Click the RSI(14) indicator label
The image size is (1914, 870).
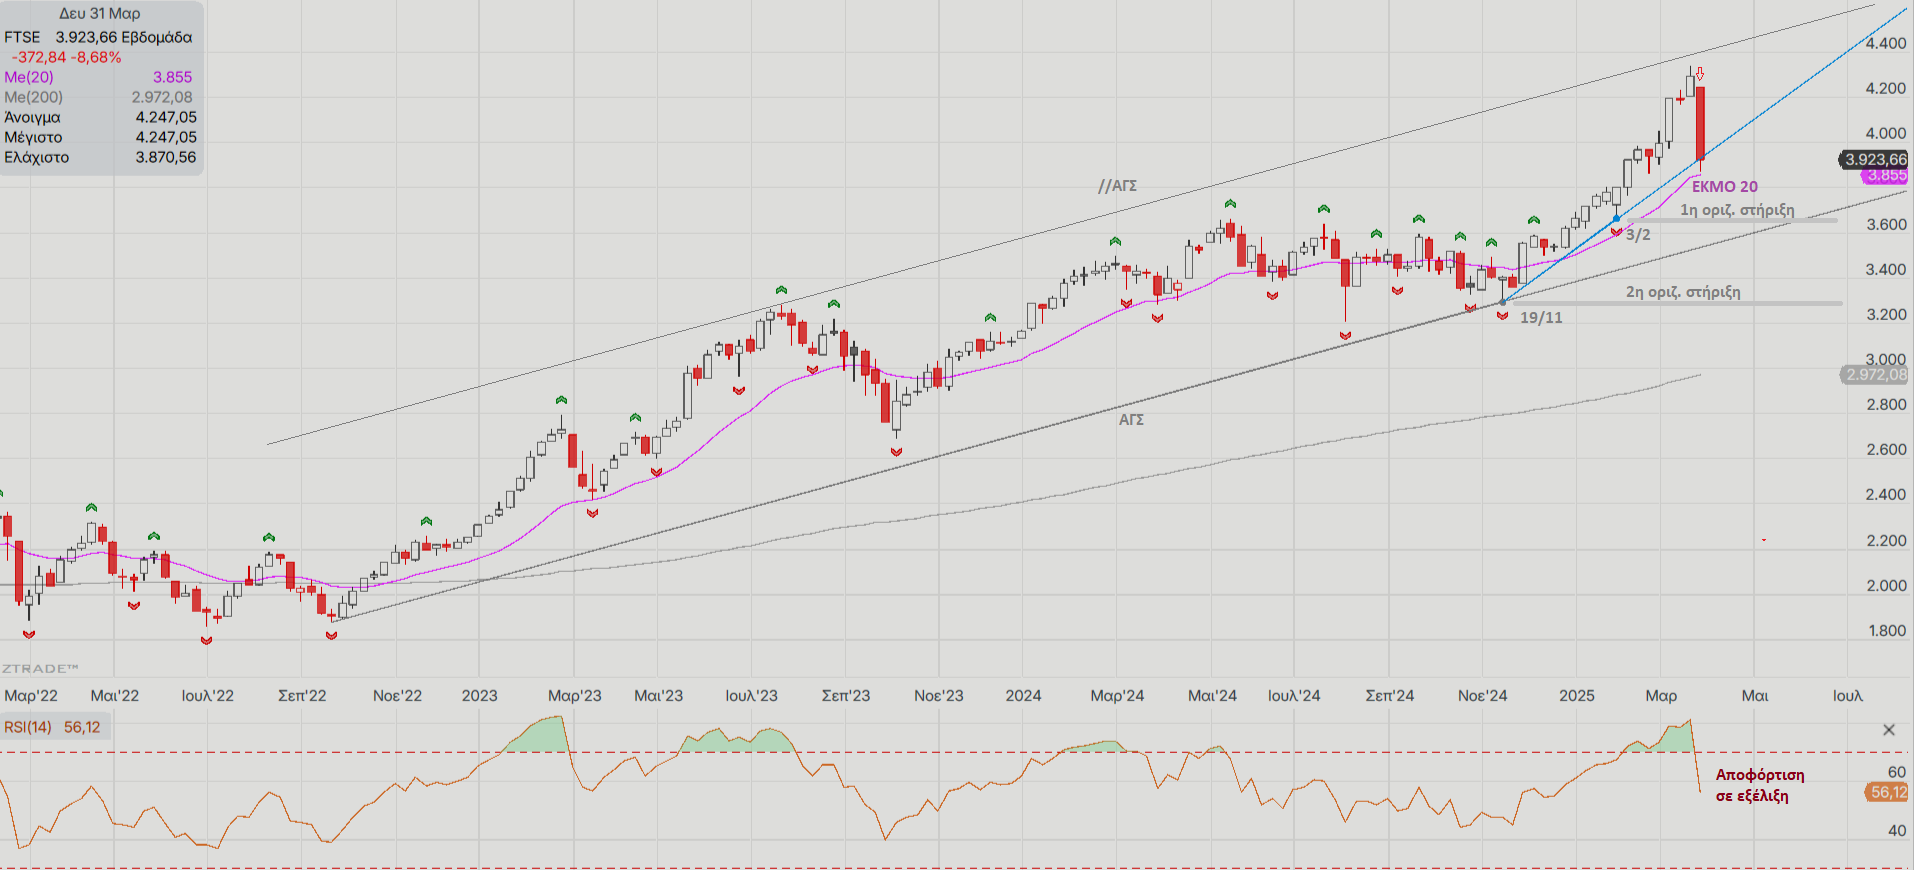27,727
